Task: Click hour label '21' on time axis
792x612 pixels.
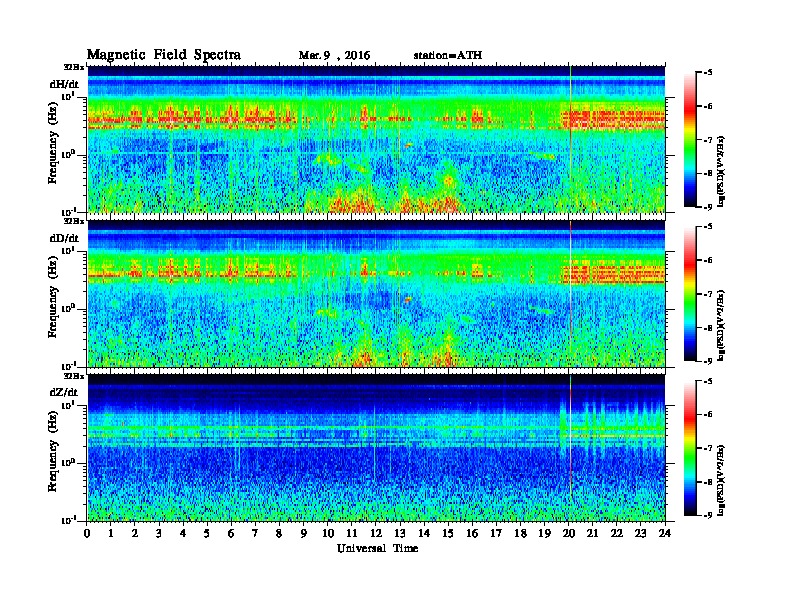Action: coord(592,534)
